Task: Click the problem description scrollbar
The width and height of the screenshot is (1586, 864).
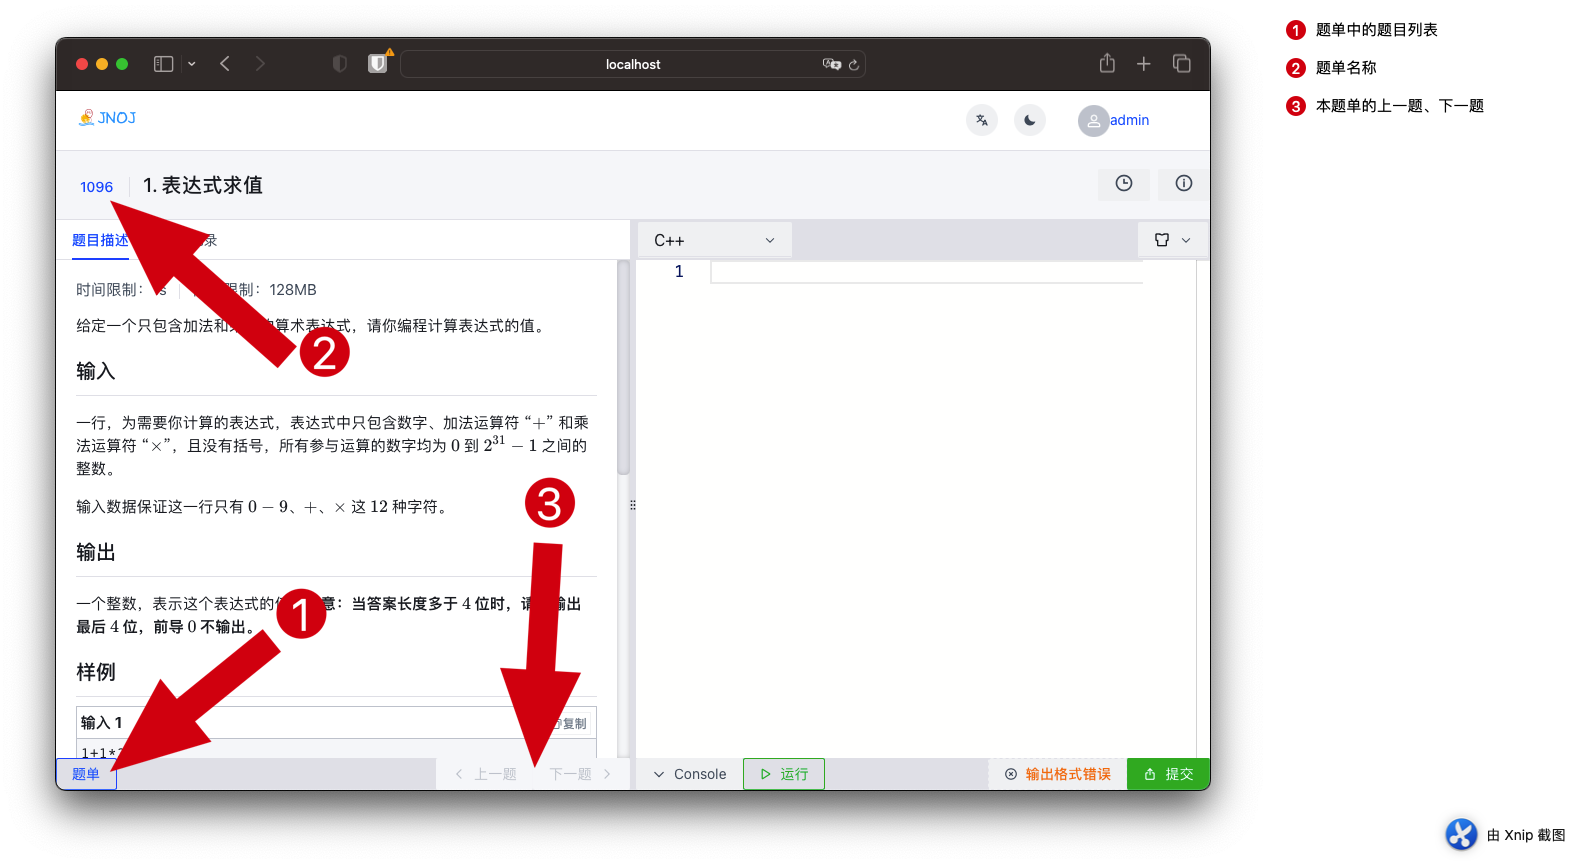Action: (624, 367)
